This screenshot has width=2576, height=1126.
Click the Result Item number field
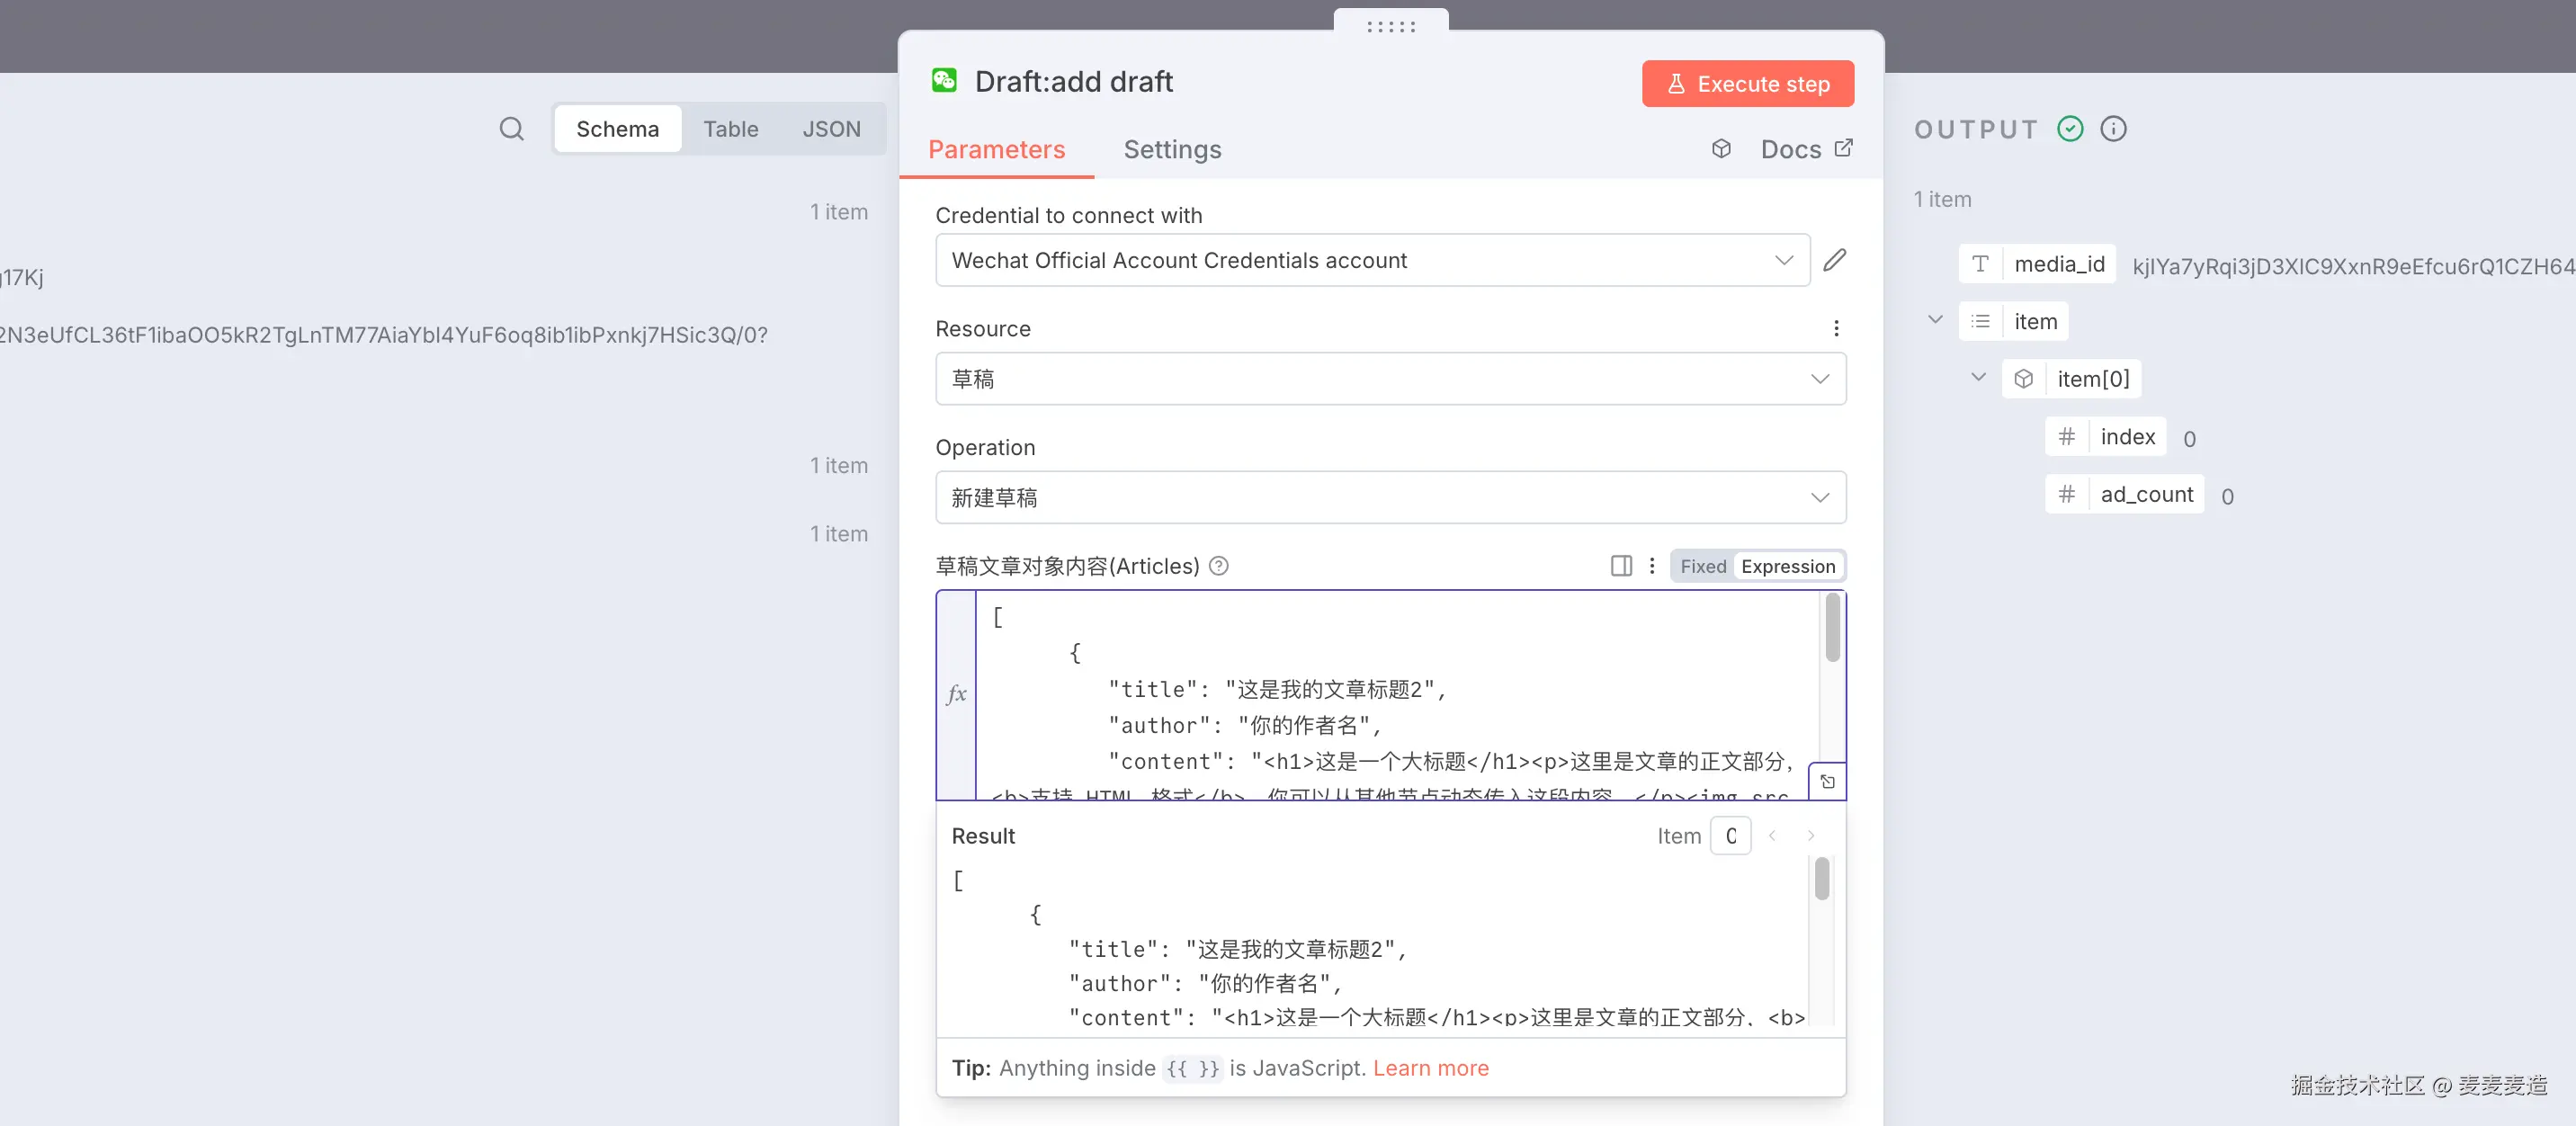tap(1730, 836)
